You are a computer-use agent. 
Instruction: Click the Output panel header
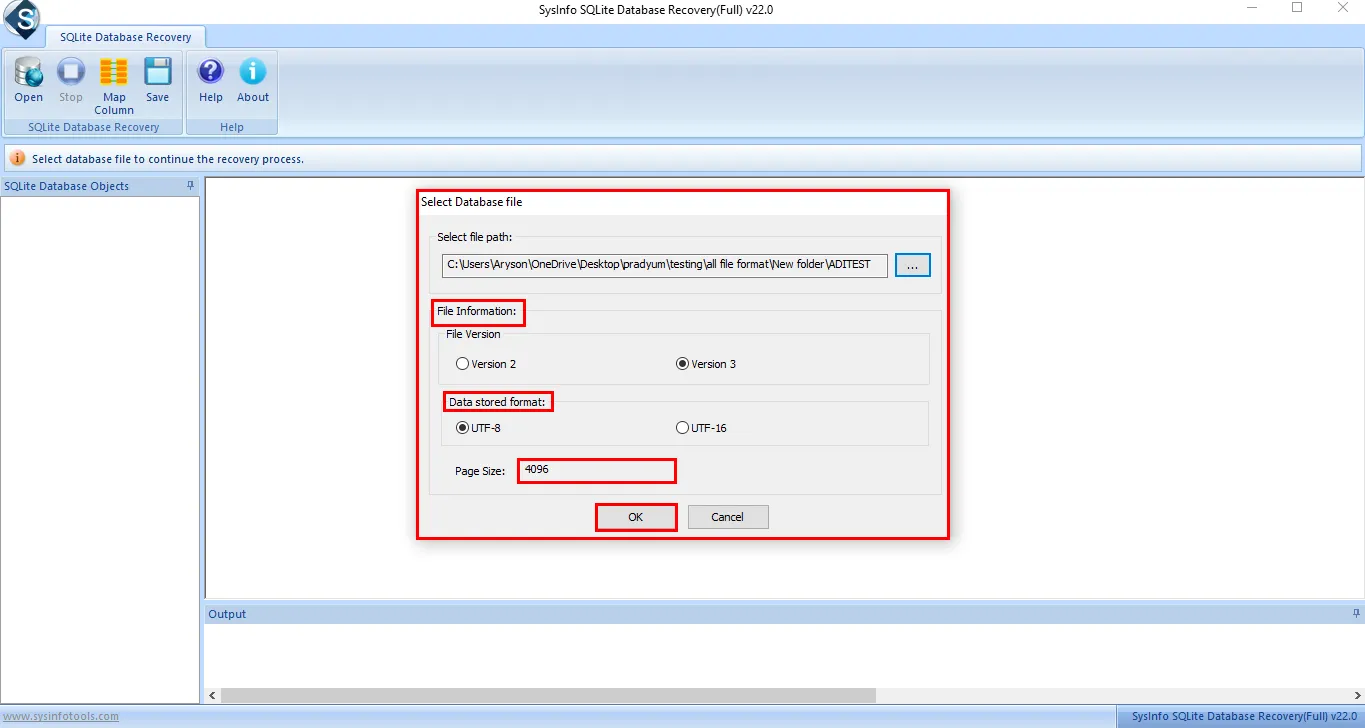(784, 614)
